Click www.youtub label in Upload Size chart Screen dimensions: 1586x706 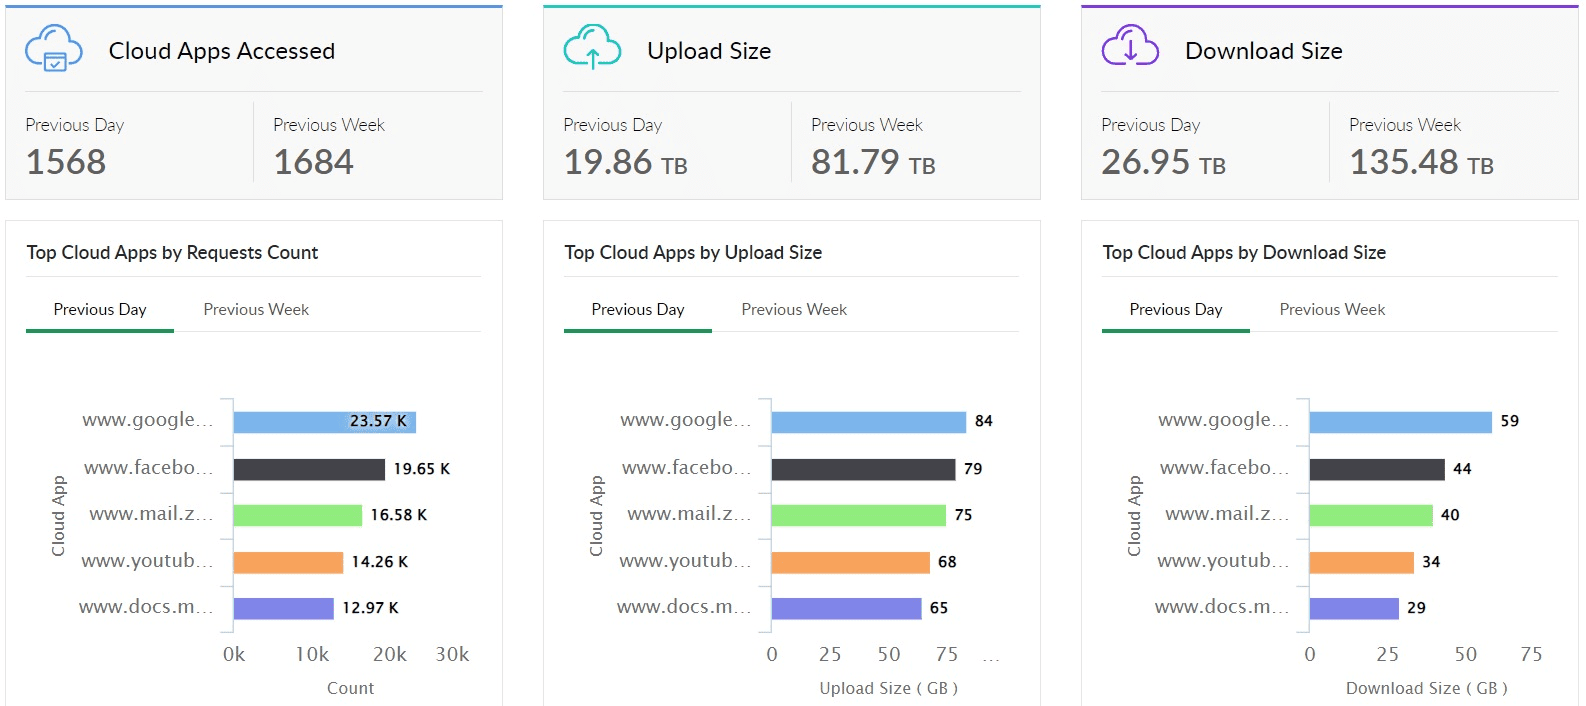point(685,561)
